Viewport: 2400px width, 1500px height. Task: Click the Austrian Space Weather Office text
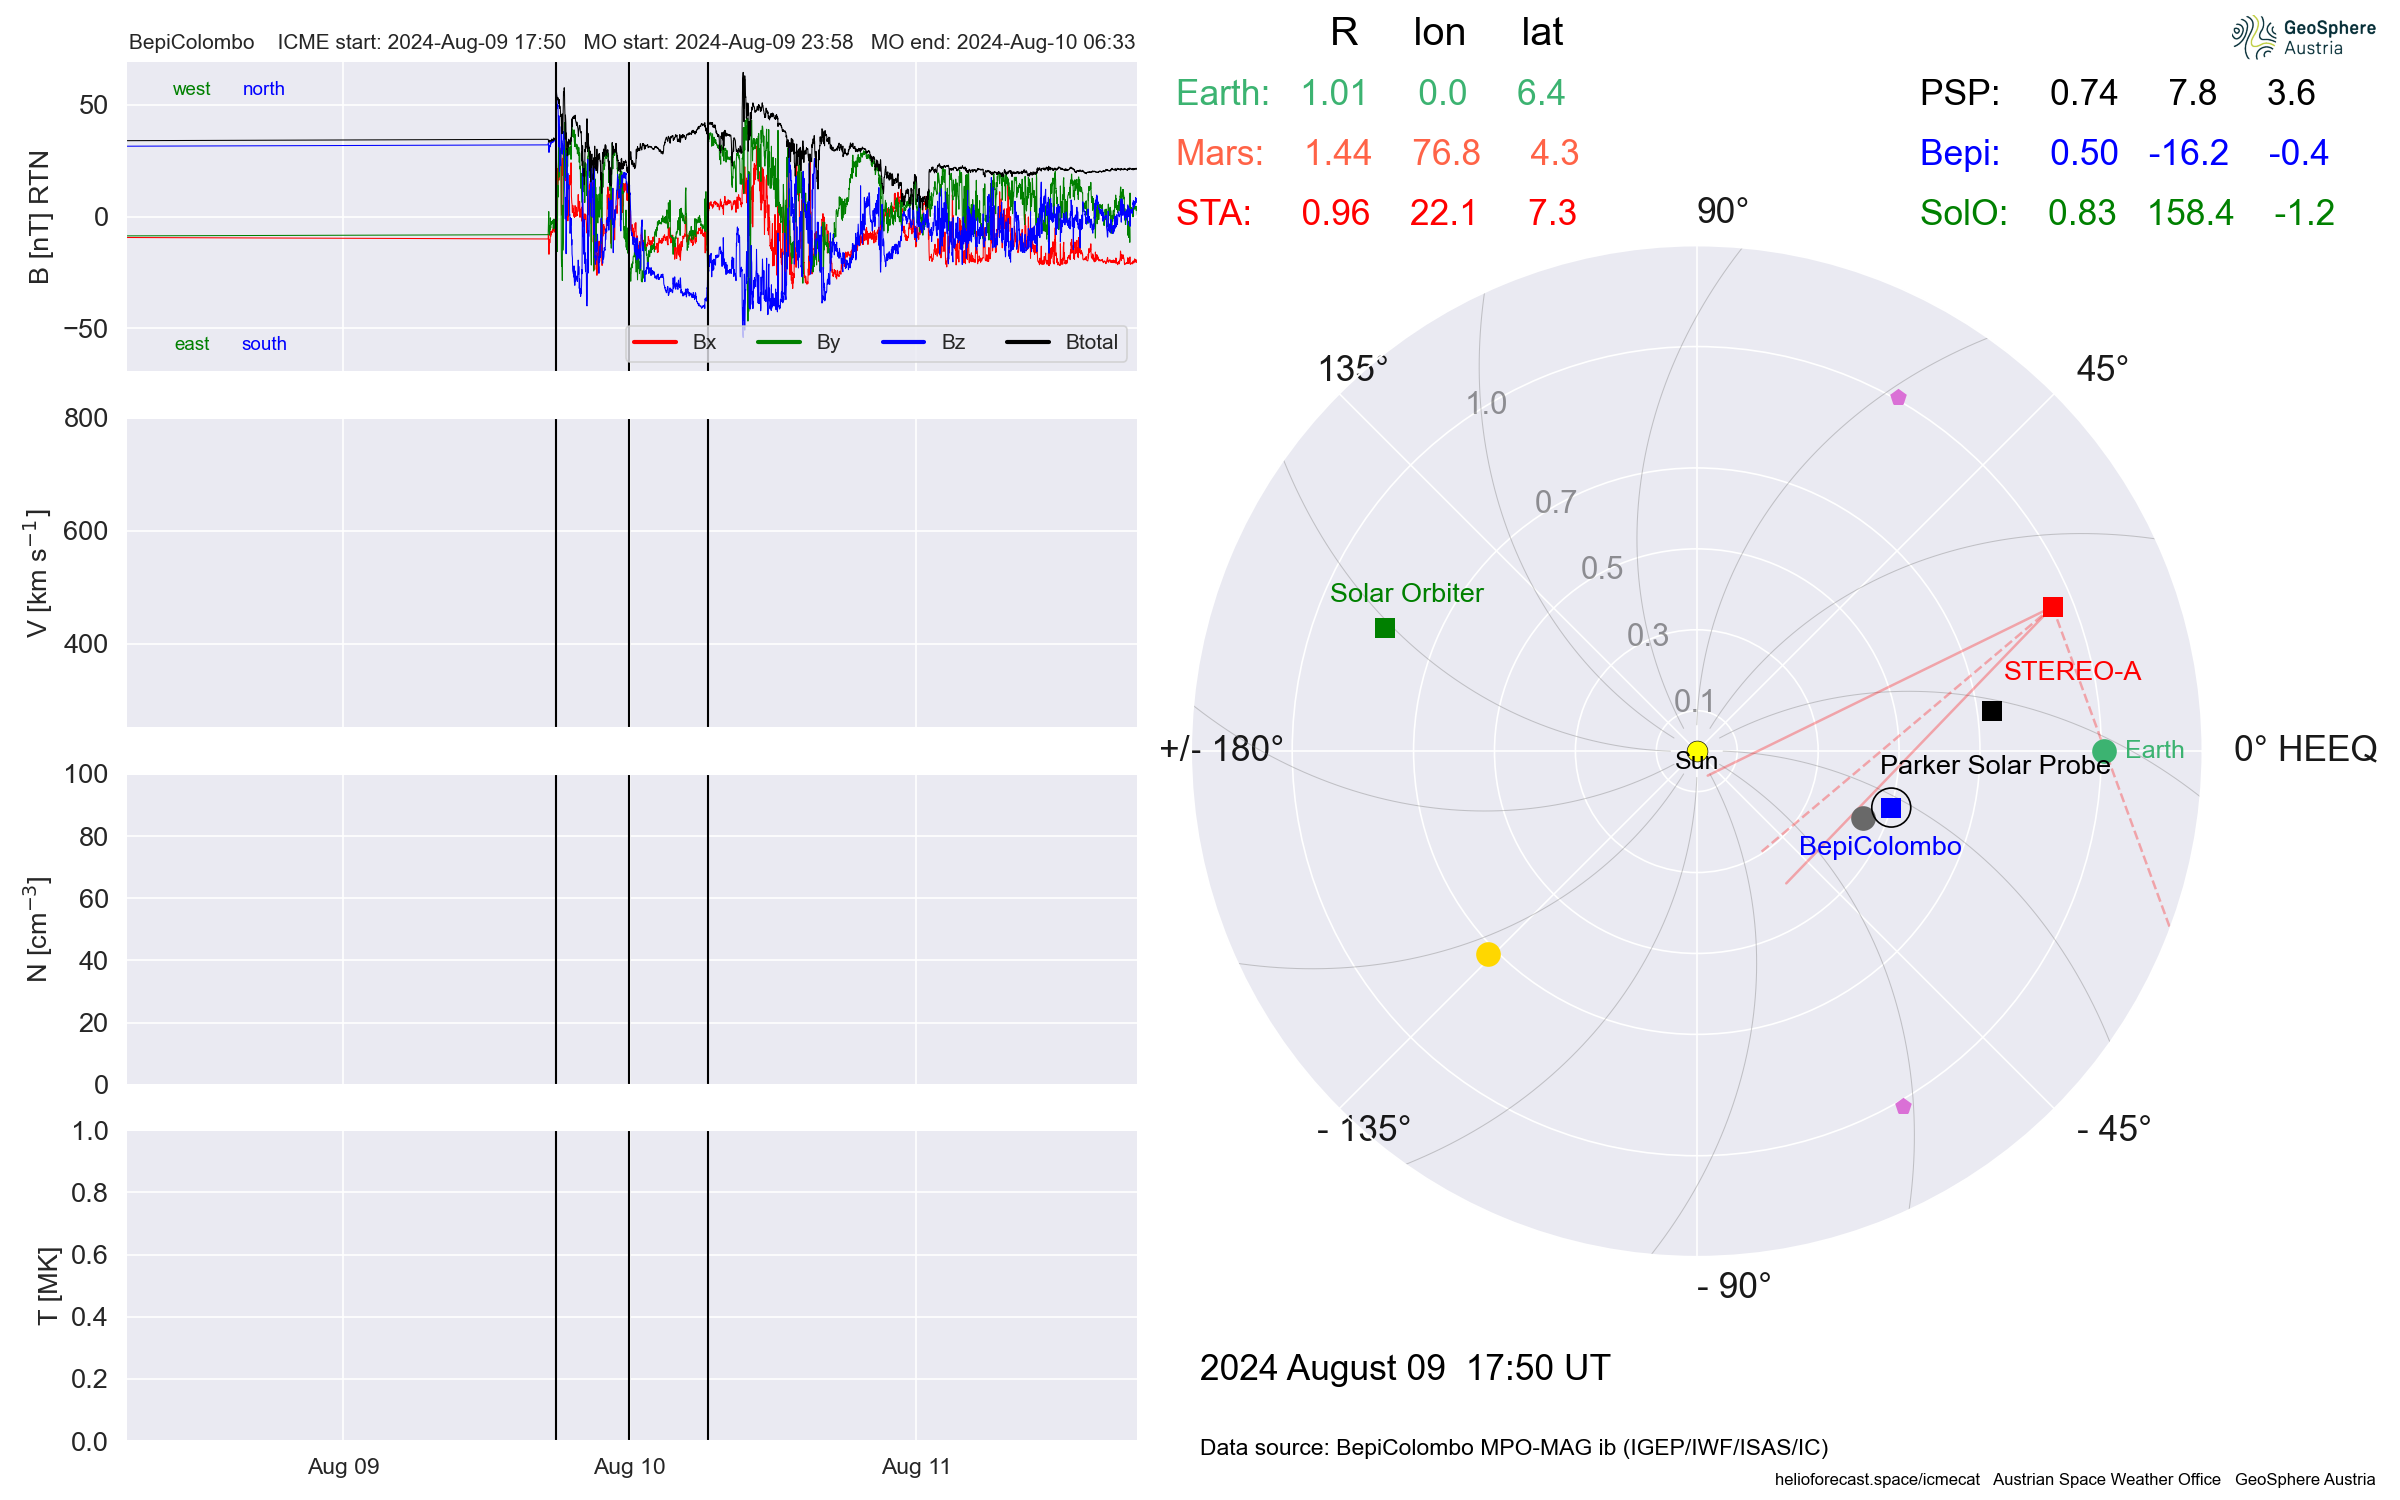(x=2106, y=1479)
